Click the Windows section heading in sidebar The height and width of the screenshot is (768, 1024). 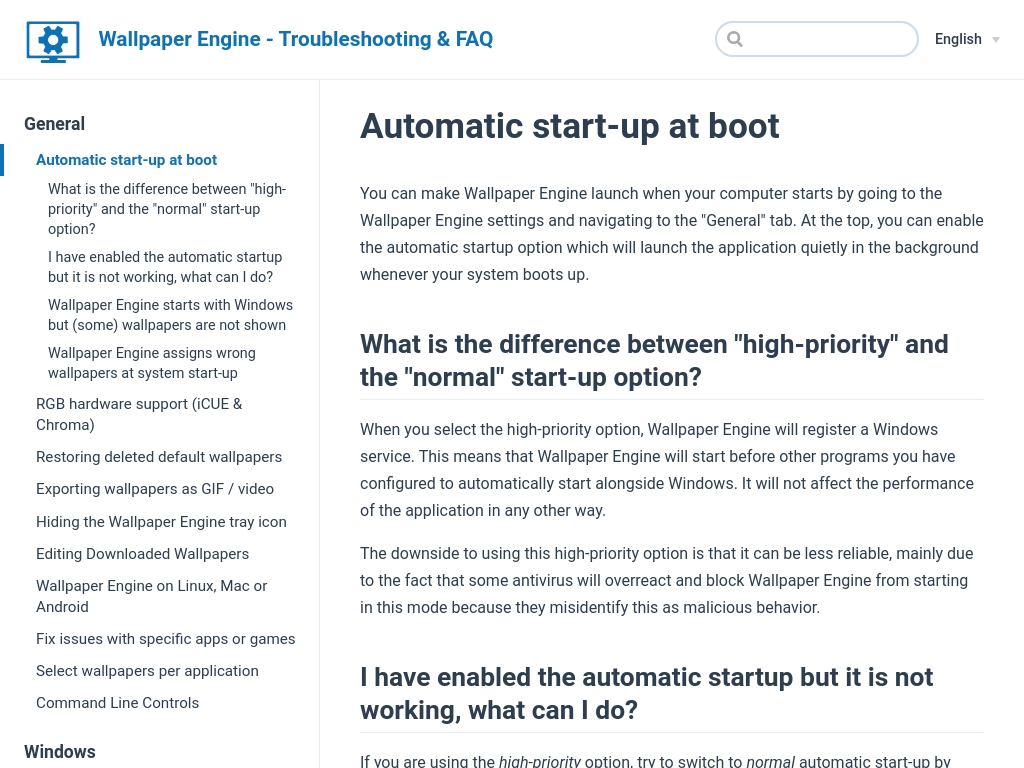pyautogui.click(x=59, y=752)
